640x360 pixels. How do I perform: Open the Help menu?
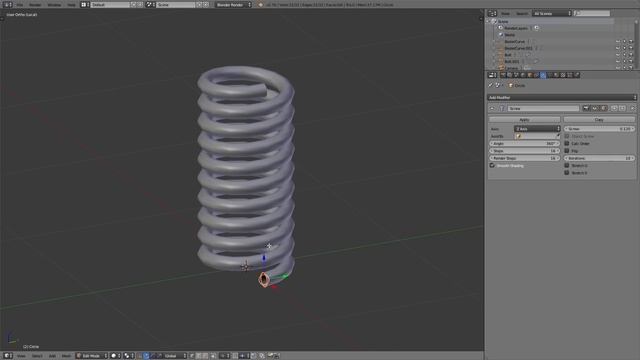click(71, 4)
